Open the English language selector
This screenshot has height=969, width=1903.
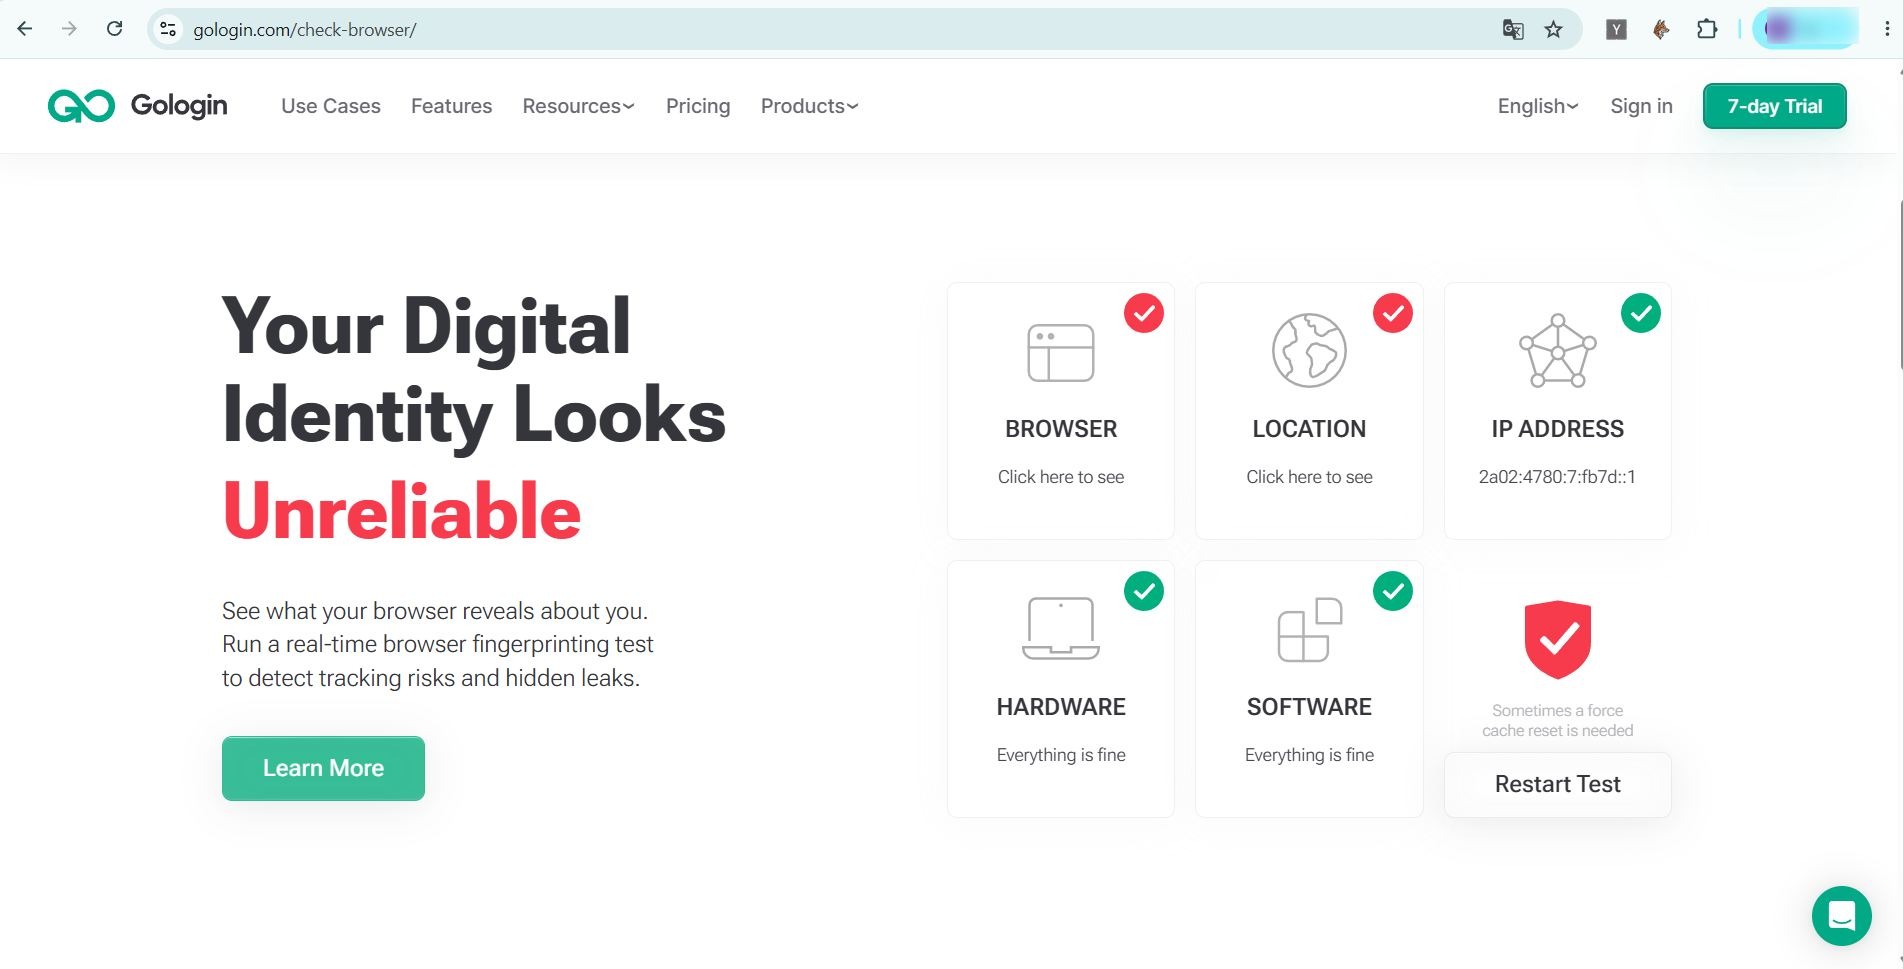tap(1538, 106)
